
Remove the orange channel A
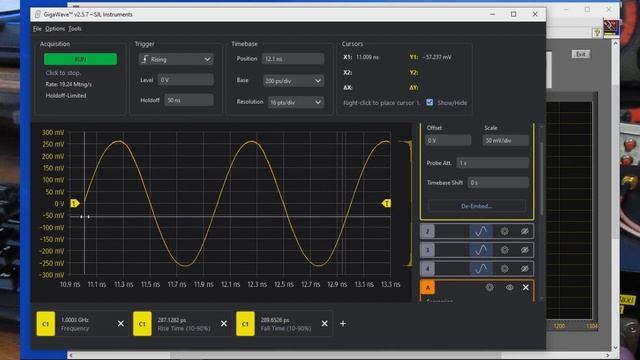tap(526, 287)
